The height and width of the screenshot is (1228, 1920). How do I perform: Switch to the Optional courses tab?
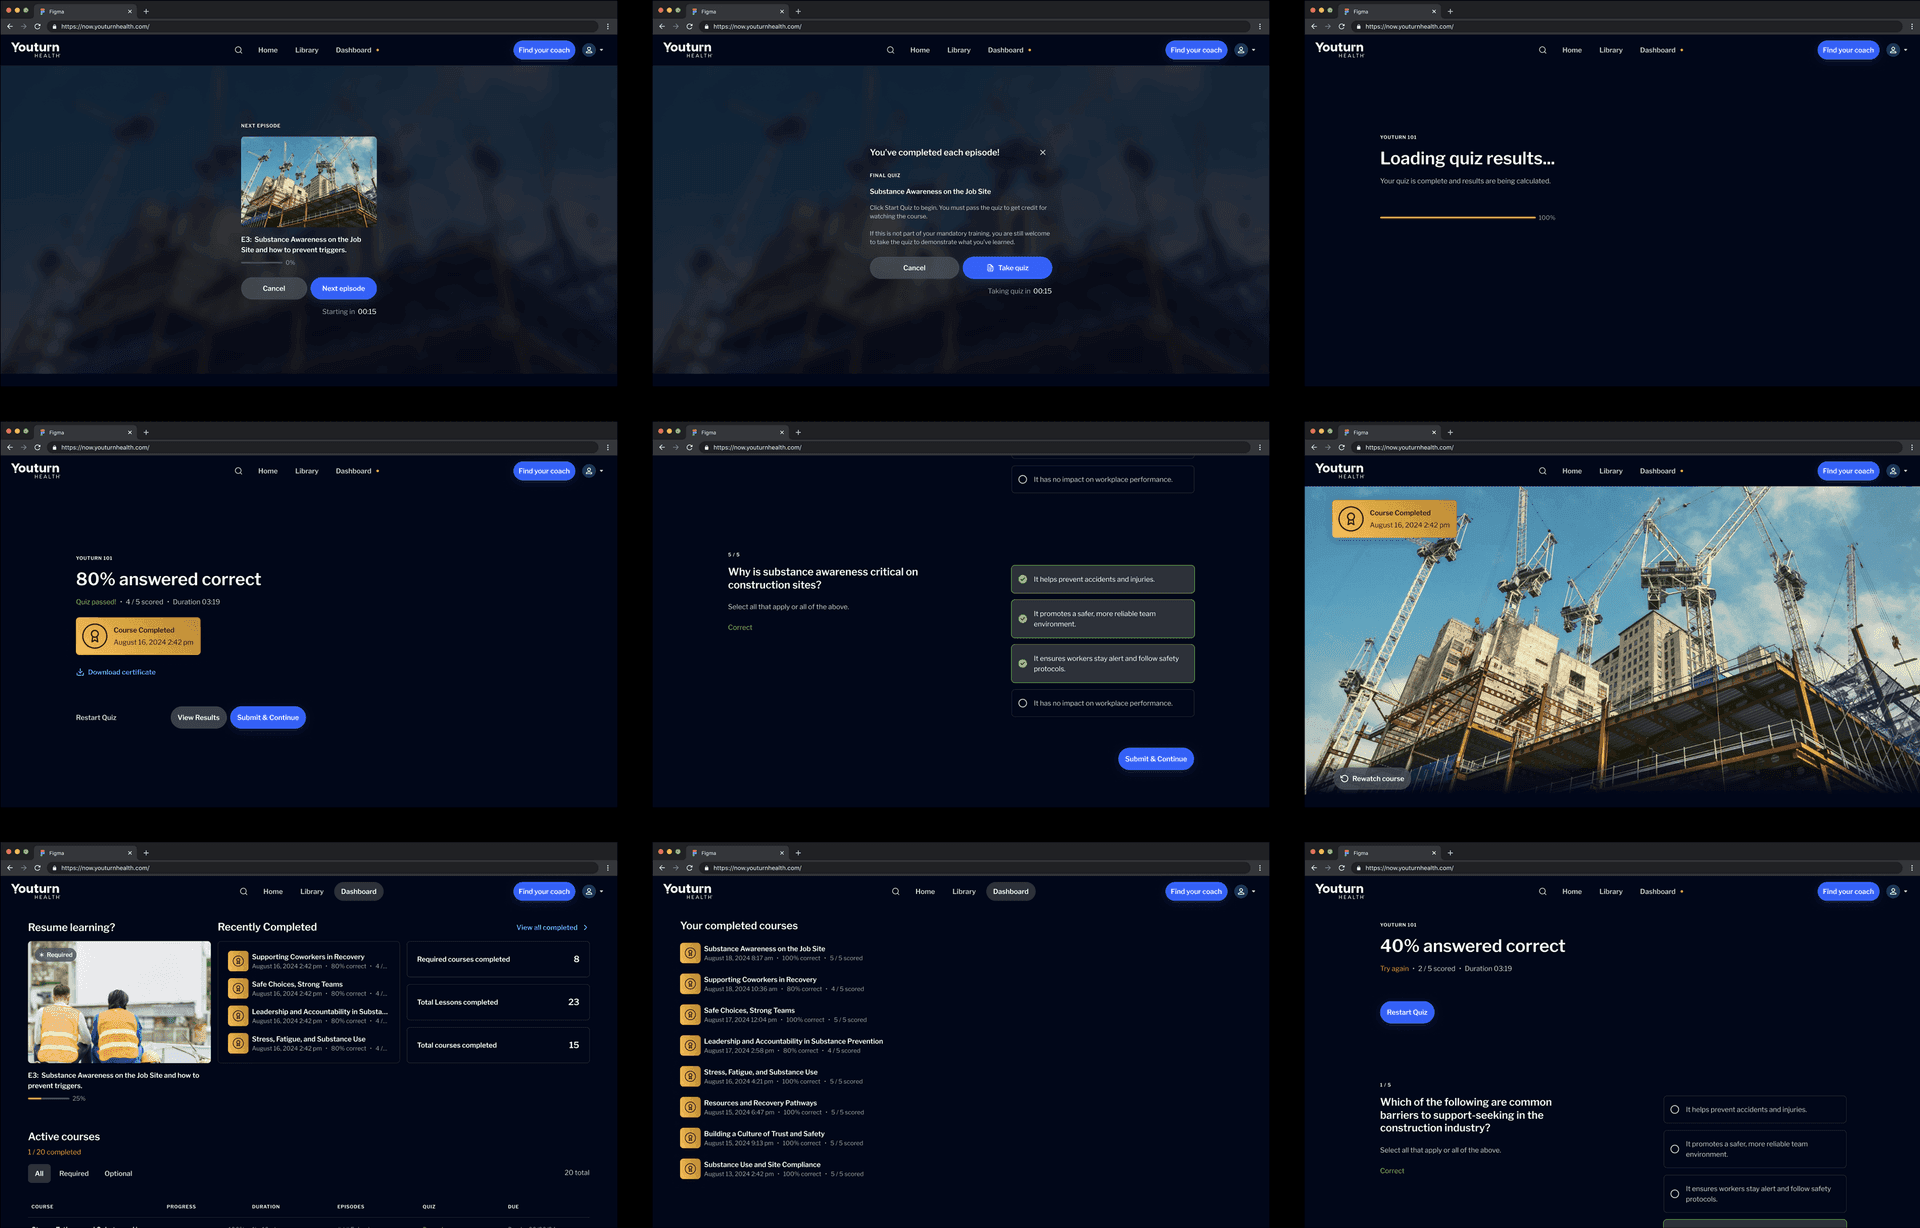pos(118,1173)
